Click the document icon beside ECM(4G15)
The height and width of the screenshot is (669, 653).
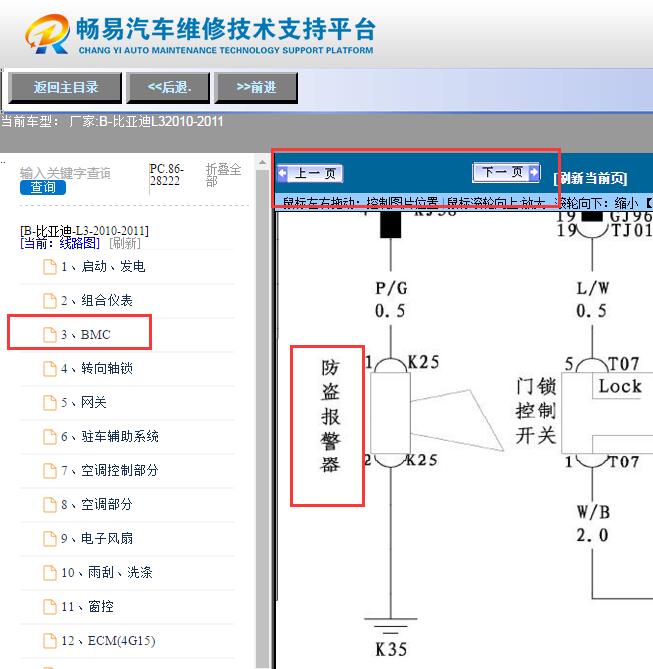click(x=50, y=641)
